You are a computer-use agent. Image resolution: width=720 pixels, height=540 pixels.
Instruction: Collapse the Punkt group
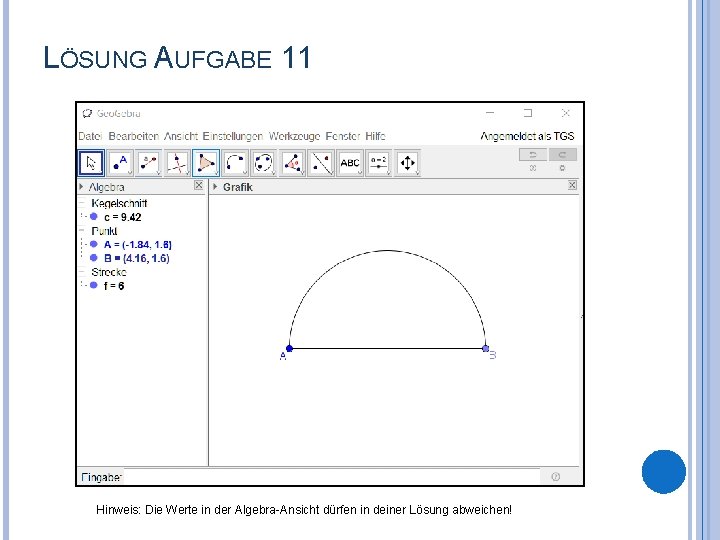pyautogui.click(x=82, y=230)
